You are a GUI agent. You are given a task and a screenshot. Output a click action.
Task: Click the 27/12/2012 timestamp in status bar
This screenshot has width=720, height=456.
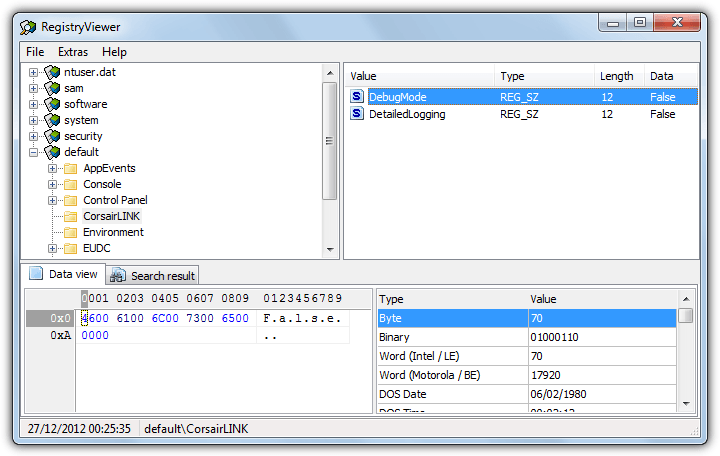click(x=79, y=429)
